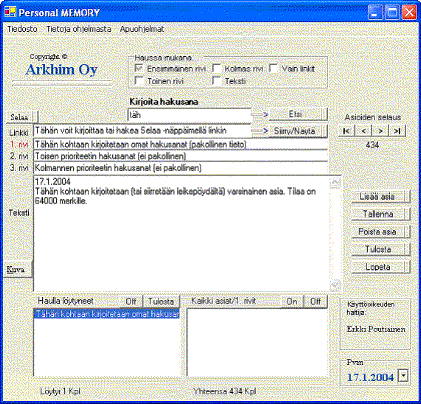Open Tietoja ohjelmasta menu
Screen dimensions: 421x404
pyautogui.click(x=79, y=29)
